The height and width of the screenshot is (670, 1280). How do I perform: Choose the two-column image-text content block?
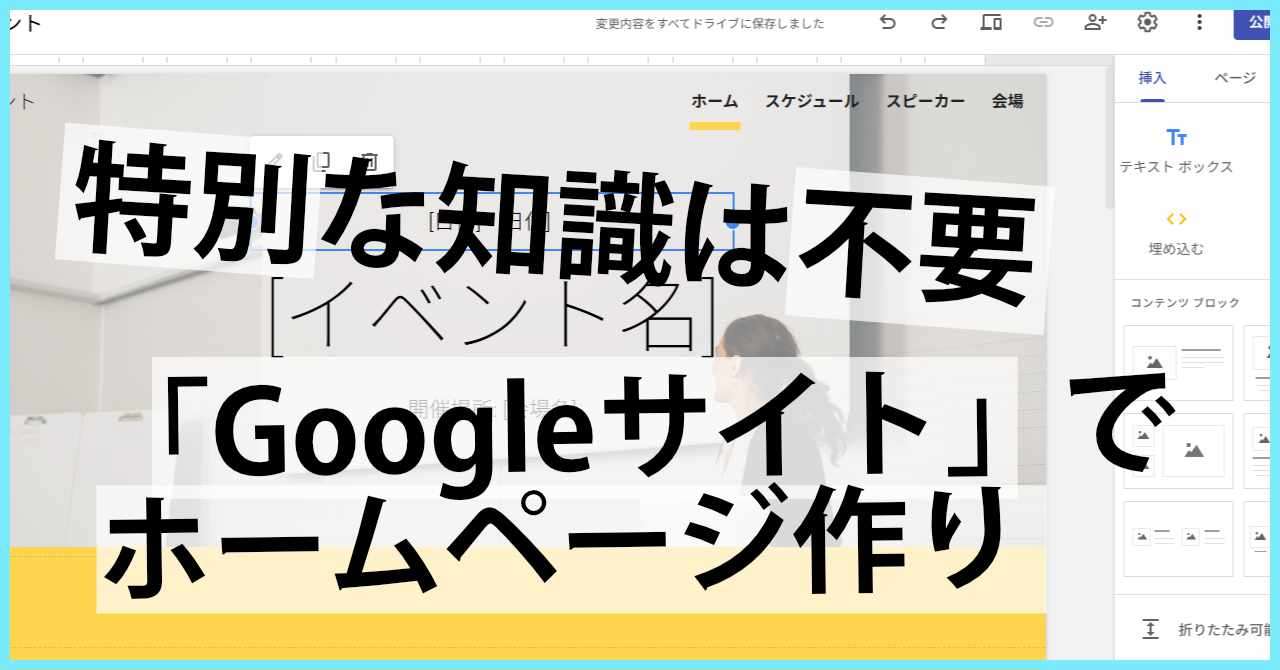(1178, 539)
